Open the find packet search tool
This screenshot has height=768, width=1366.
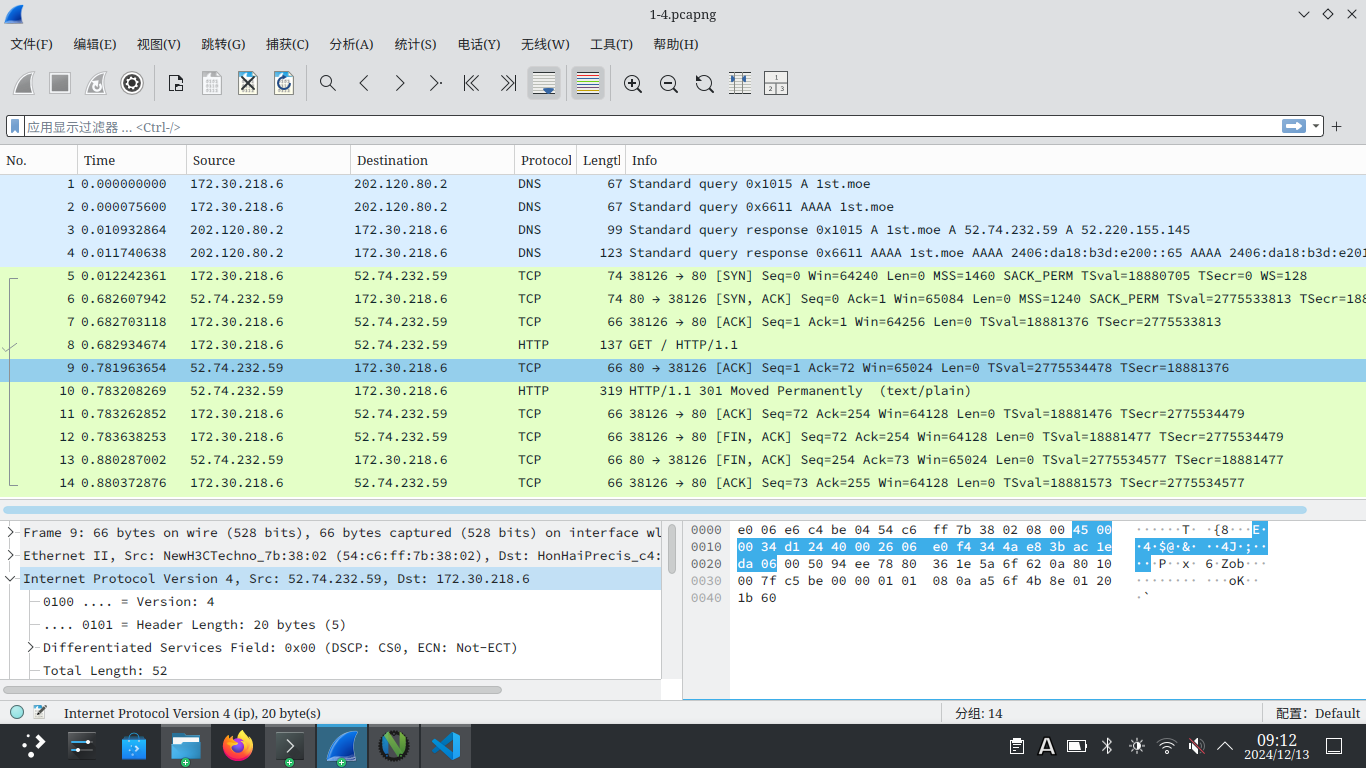point(328,83)
